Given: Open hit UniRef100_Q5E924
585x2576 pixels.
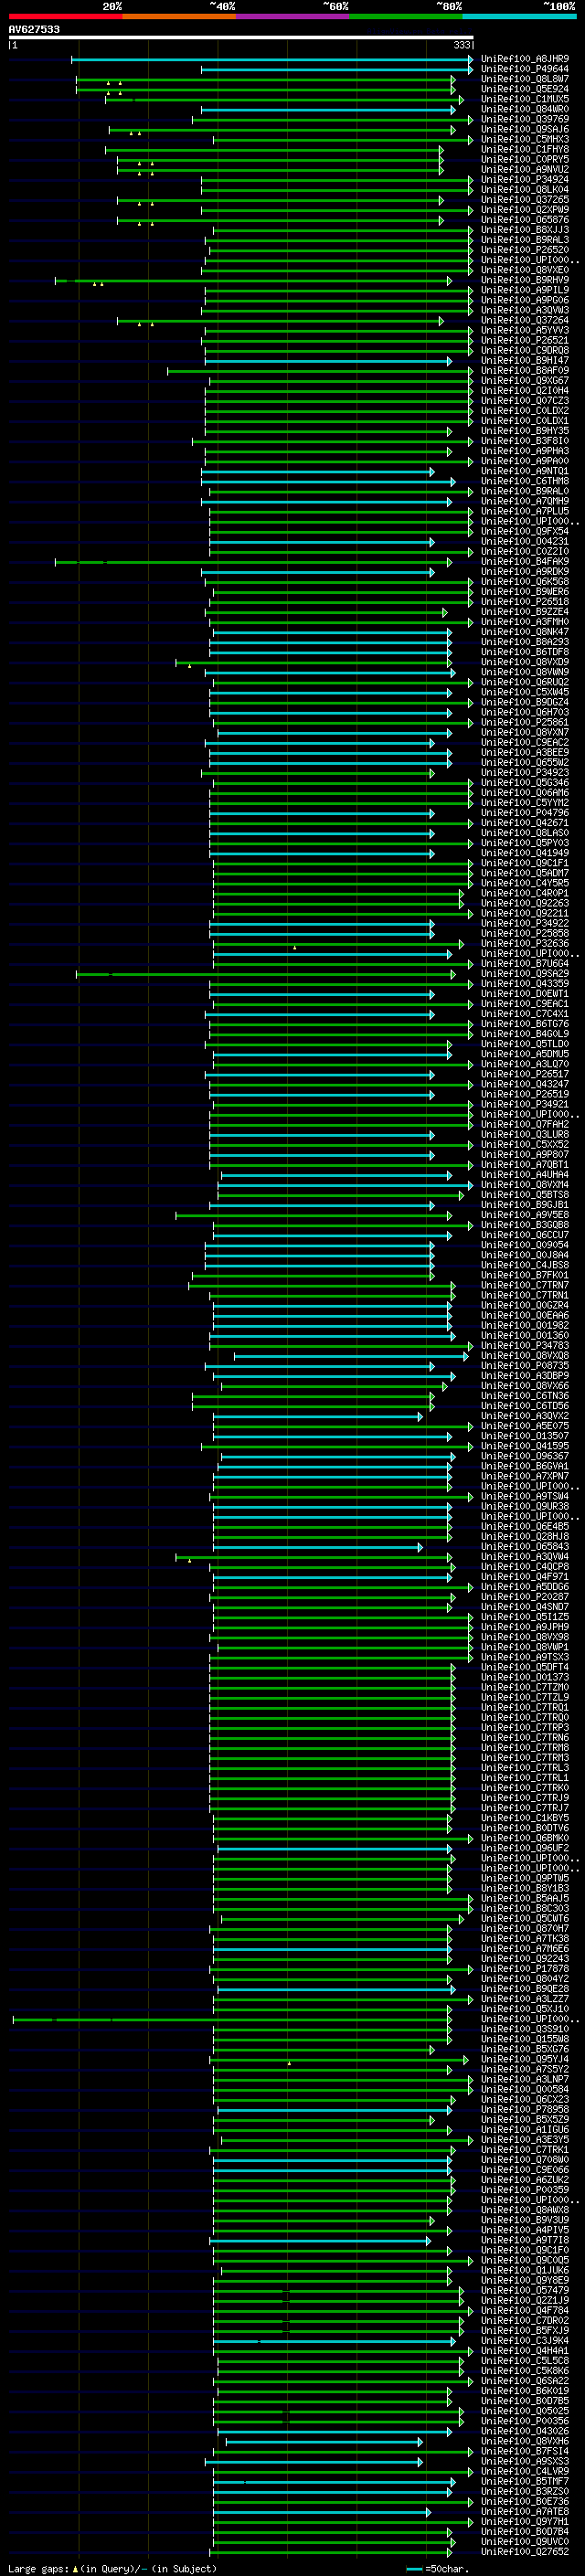Looking at the screenshot, I should 525,89.
